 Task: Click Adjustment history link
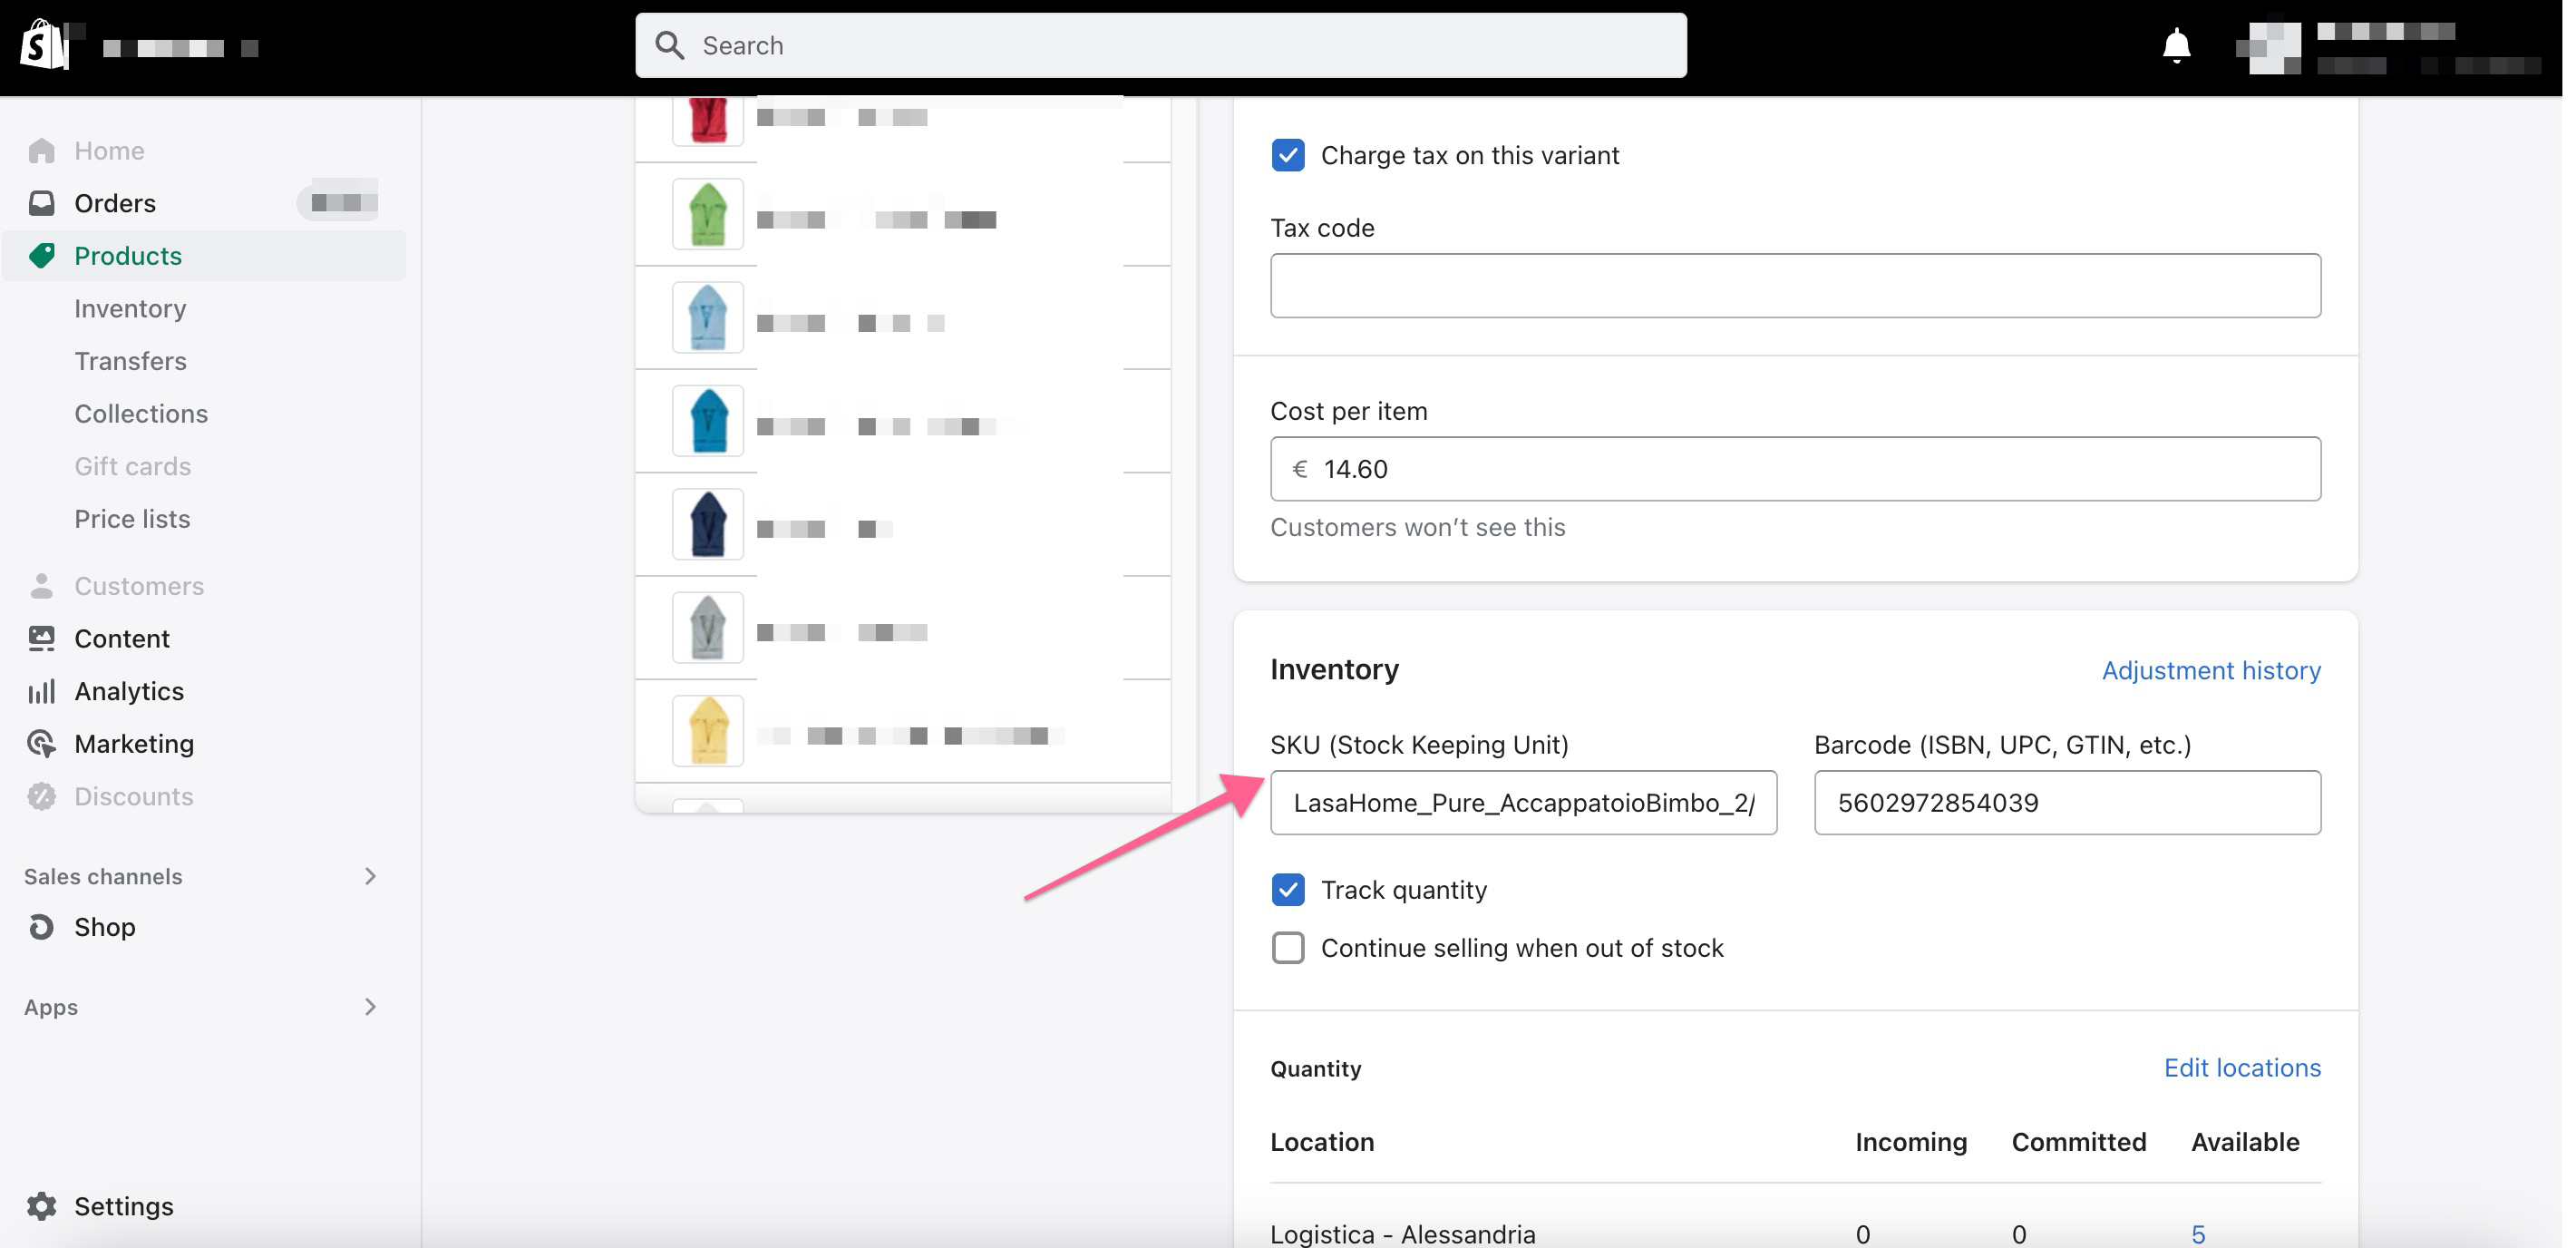point(2210,669)
